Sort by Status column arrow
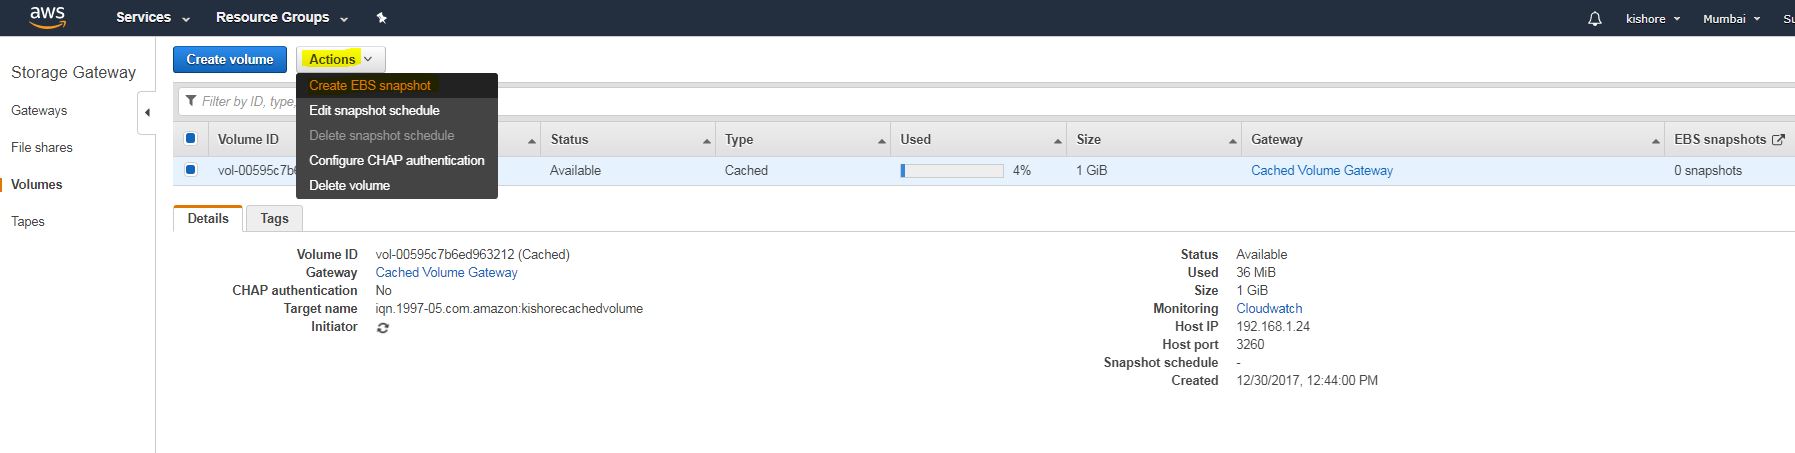This screenshot has width=1795, height=453. tap(706, 141)
